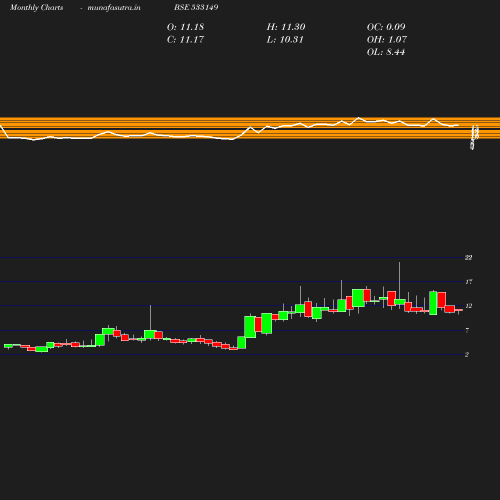The height and width of the screenshot is (500, 500).
Task: Click the price axis label 22
Action: click(x=468, y=258)
